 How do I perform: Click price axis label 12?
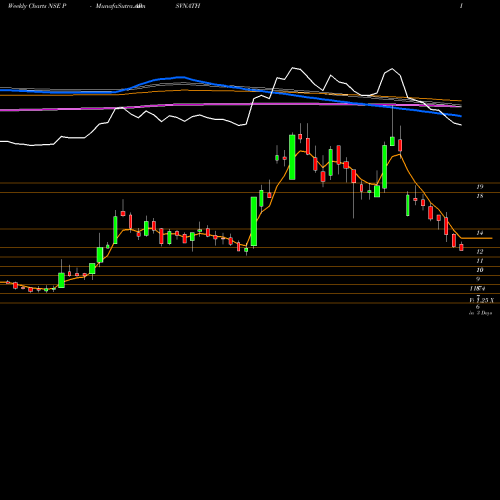(480, 251)
